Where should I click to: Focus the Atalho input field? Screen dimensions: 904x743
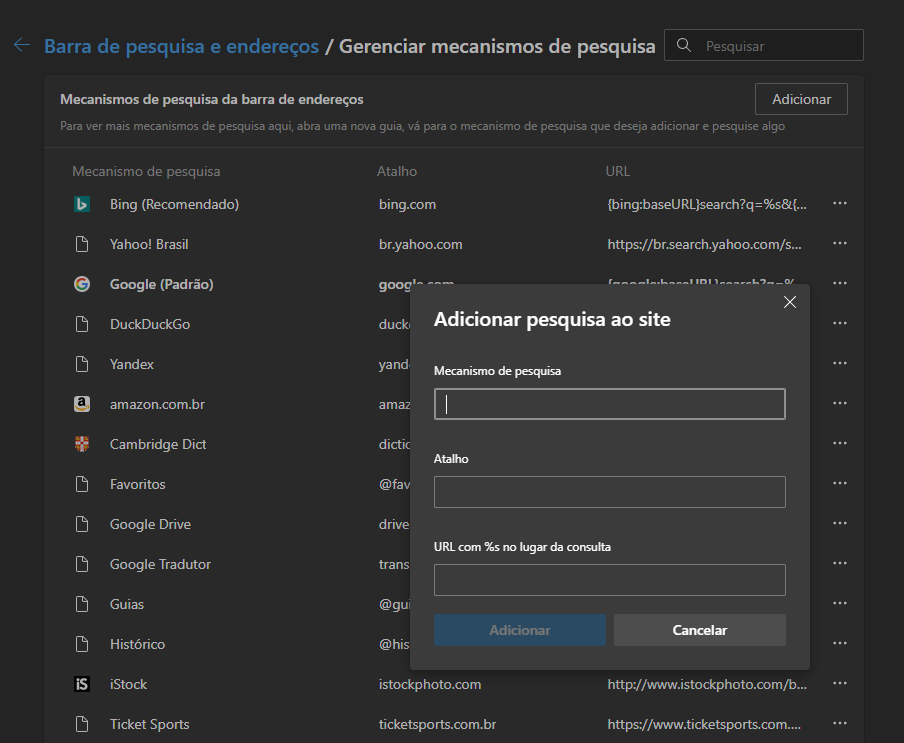click(609, 492)
